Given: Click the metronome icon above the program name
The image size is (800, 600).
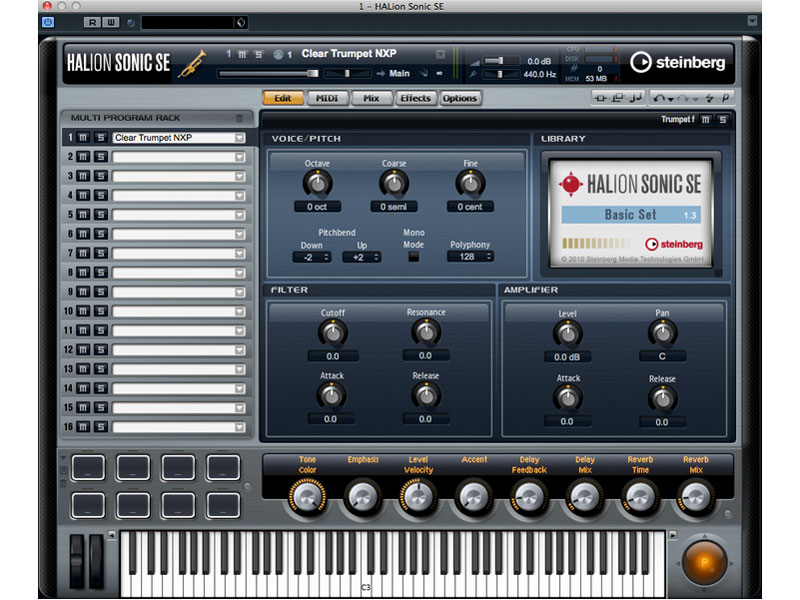Looking at the screenshot, I should (277, 55).
